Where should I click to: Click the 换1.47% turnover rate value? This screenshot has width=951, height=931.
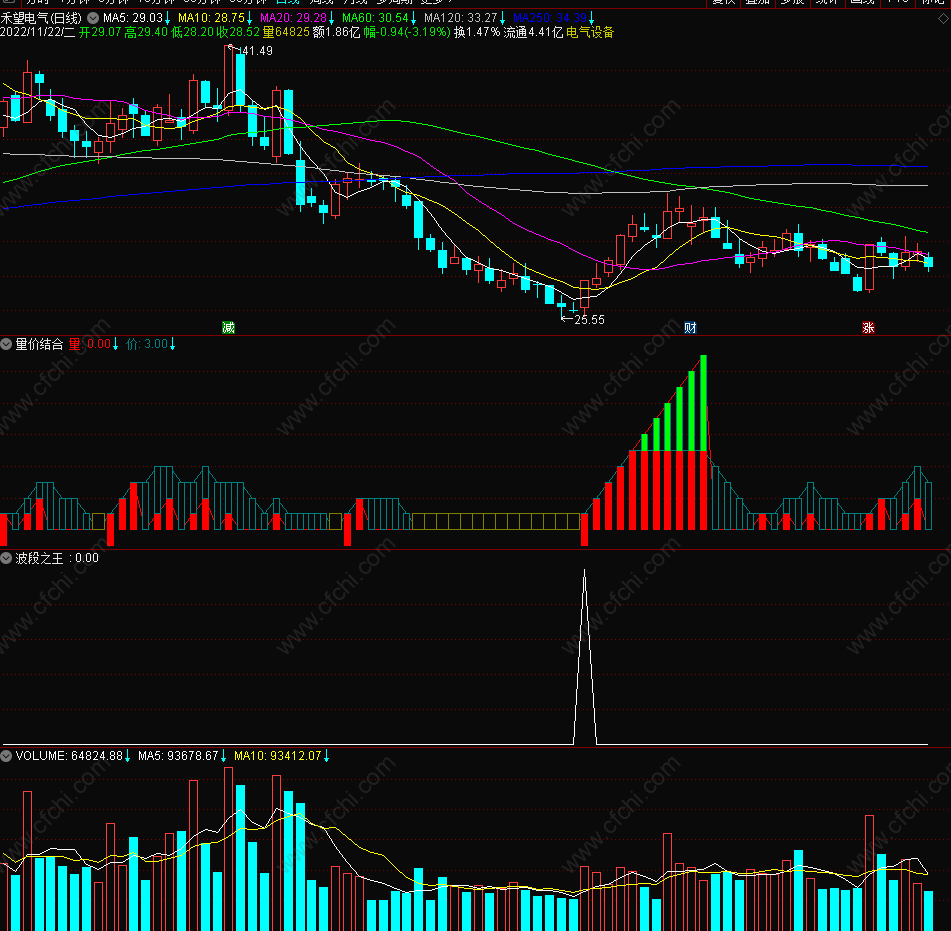tap(477, 32)
